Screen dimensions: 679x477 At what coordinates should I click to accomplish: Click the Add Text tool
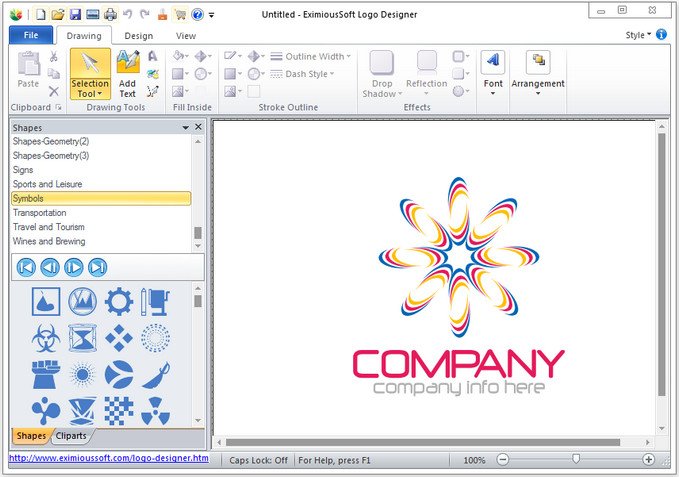point(128,74)
